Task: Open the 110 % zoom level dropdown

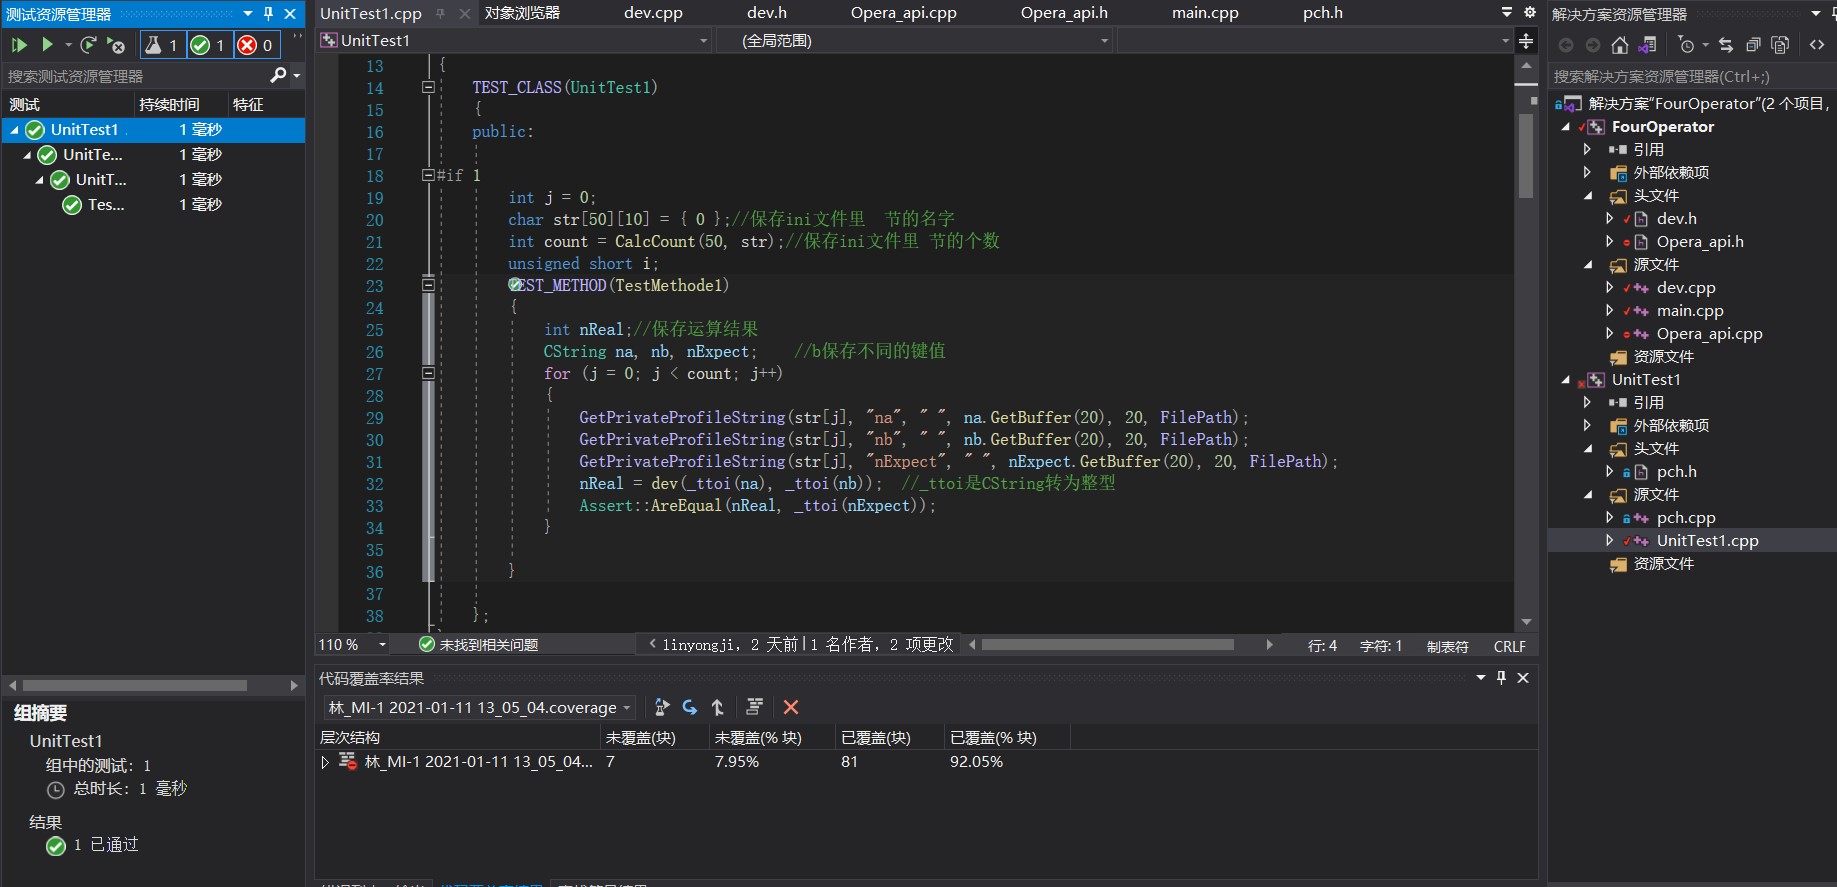Action: point(382,645)
